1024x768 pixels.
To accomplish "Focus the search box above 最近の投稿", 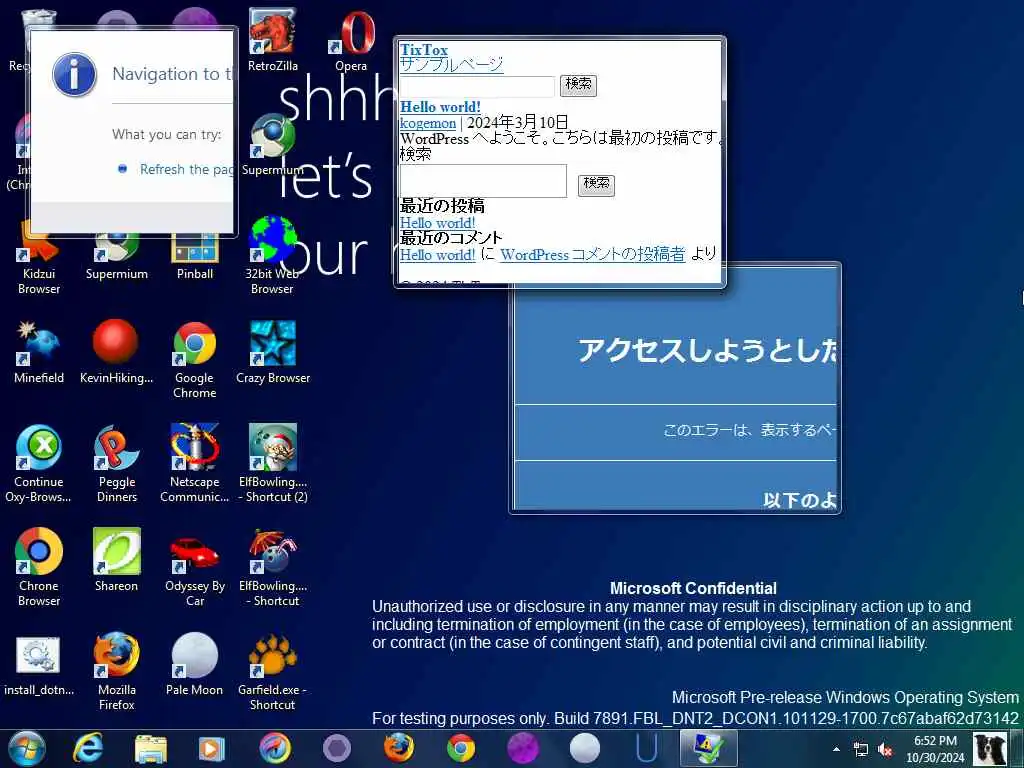I will [483, 181].
